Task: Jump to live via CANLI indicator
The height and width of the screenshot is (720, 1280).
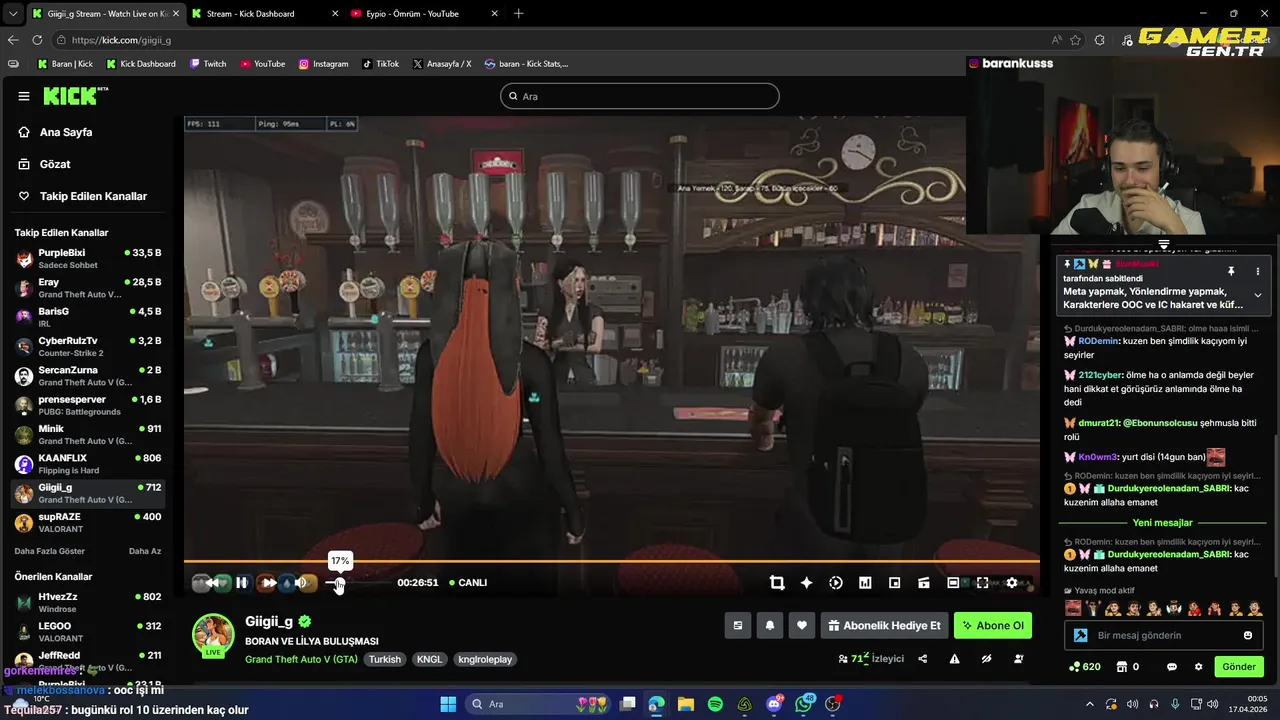Action: [468, 583]
